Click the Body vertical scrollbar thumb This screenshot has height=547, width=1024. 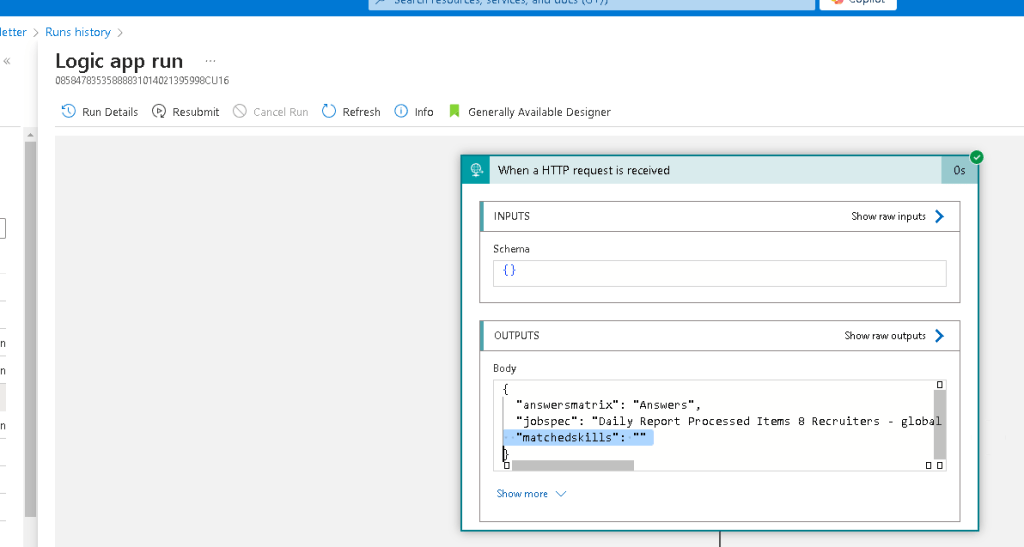(940, 424)
